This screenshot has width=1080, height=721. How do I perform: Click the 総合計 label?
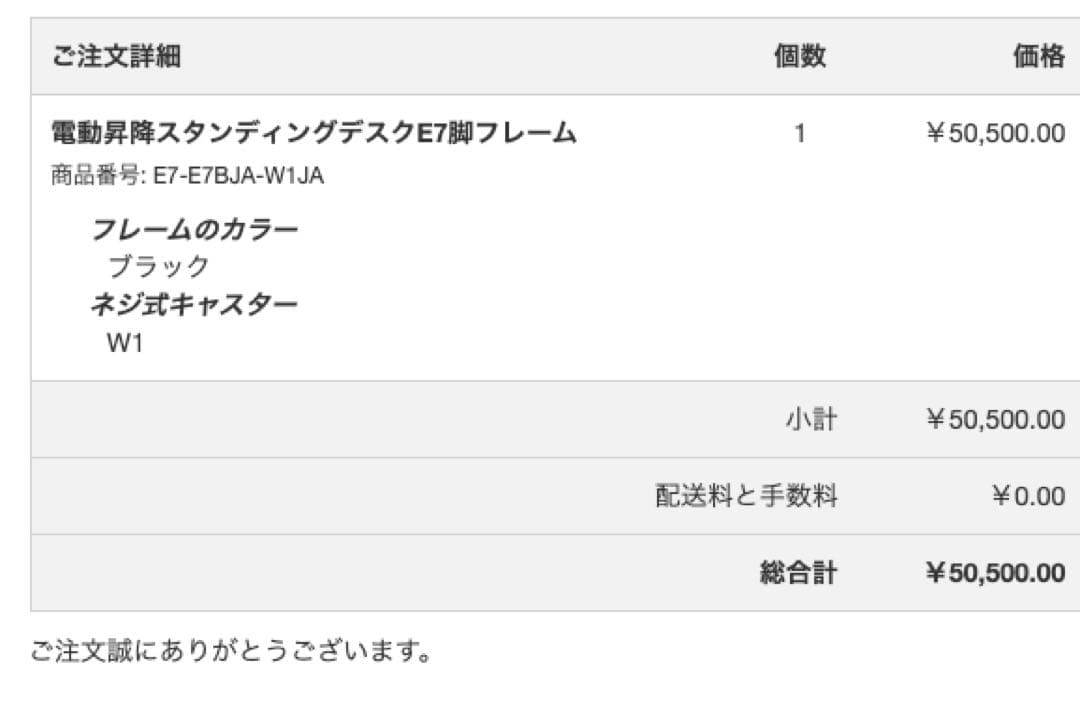pos(798,573)
